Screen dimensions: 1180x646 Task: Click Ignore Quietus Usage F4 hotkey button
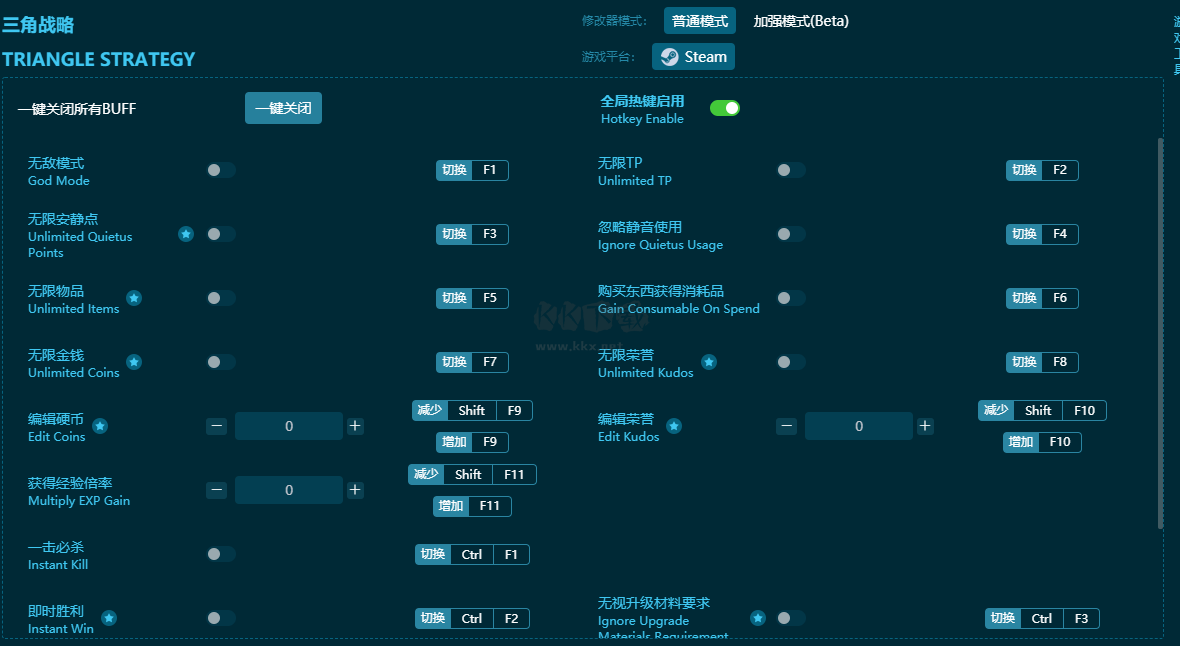point(1042,234)
